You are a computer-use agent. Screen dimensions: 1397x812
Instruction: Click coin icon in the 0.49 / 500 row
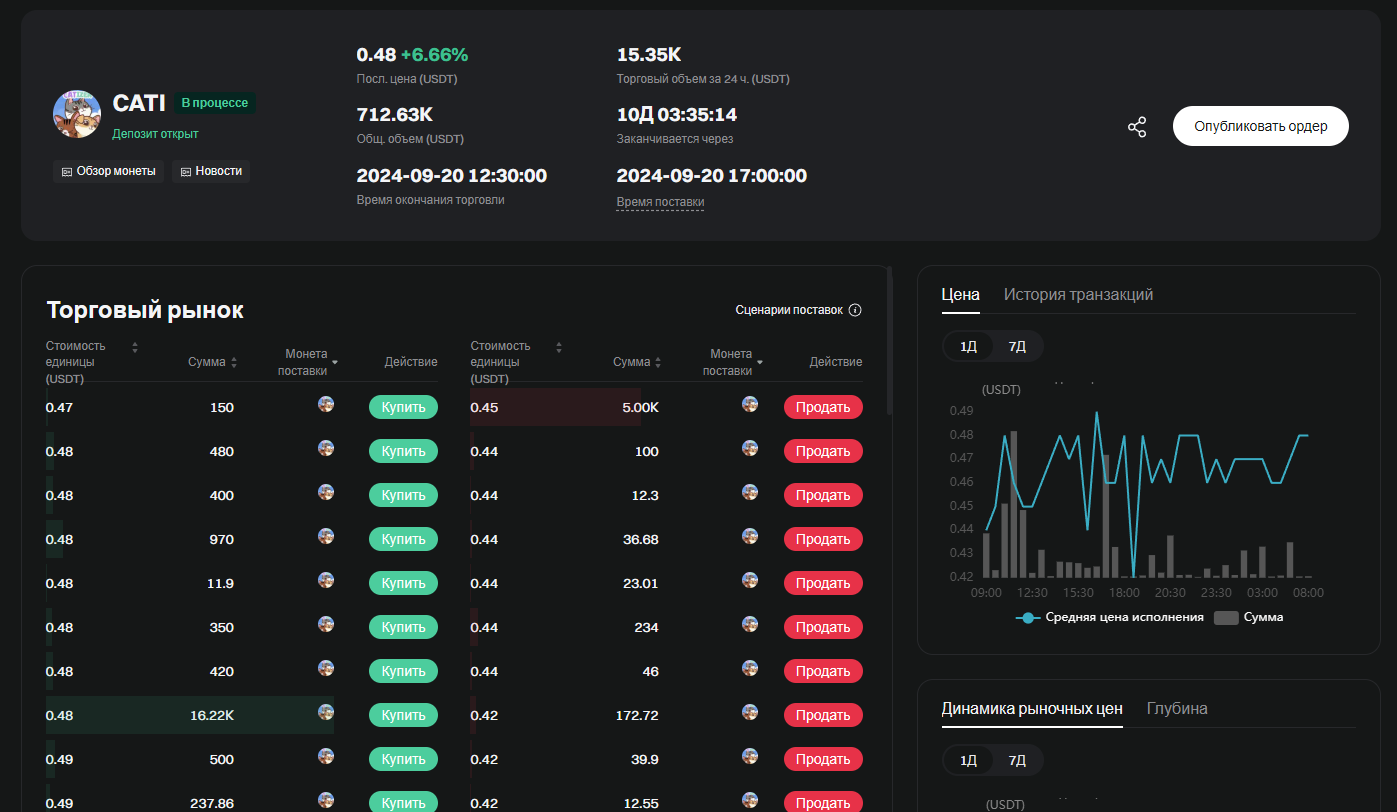[x=326, y=756]
